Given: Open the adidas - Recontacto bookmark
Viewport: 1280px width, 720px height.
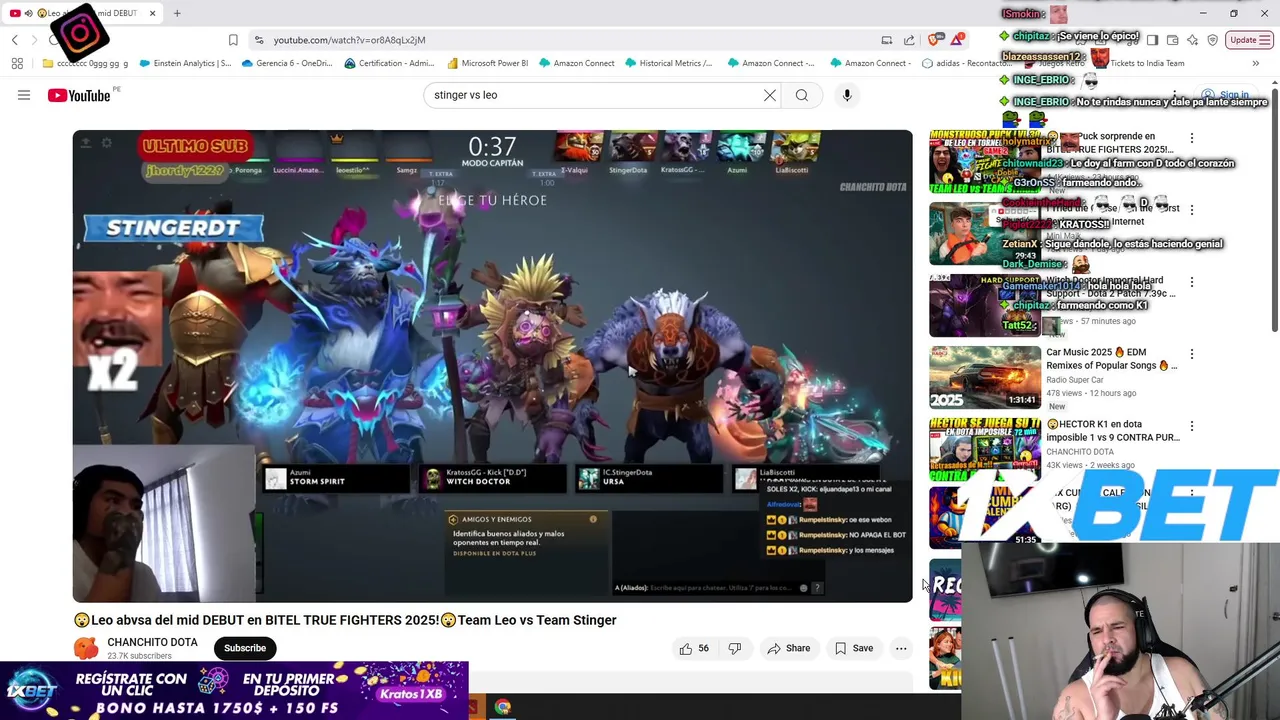Looking at the screenshot, I should (x=968, y=63).
